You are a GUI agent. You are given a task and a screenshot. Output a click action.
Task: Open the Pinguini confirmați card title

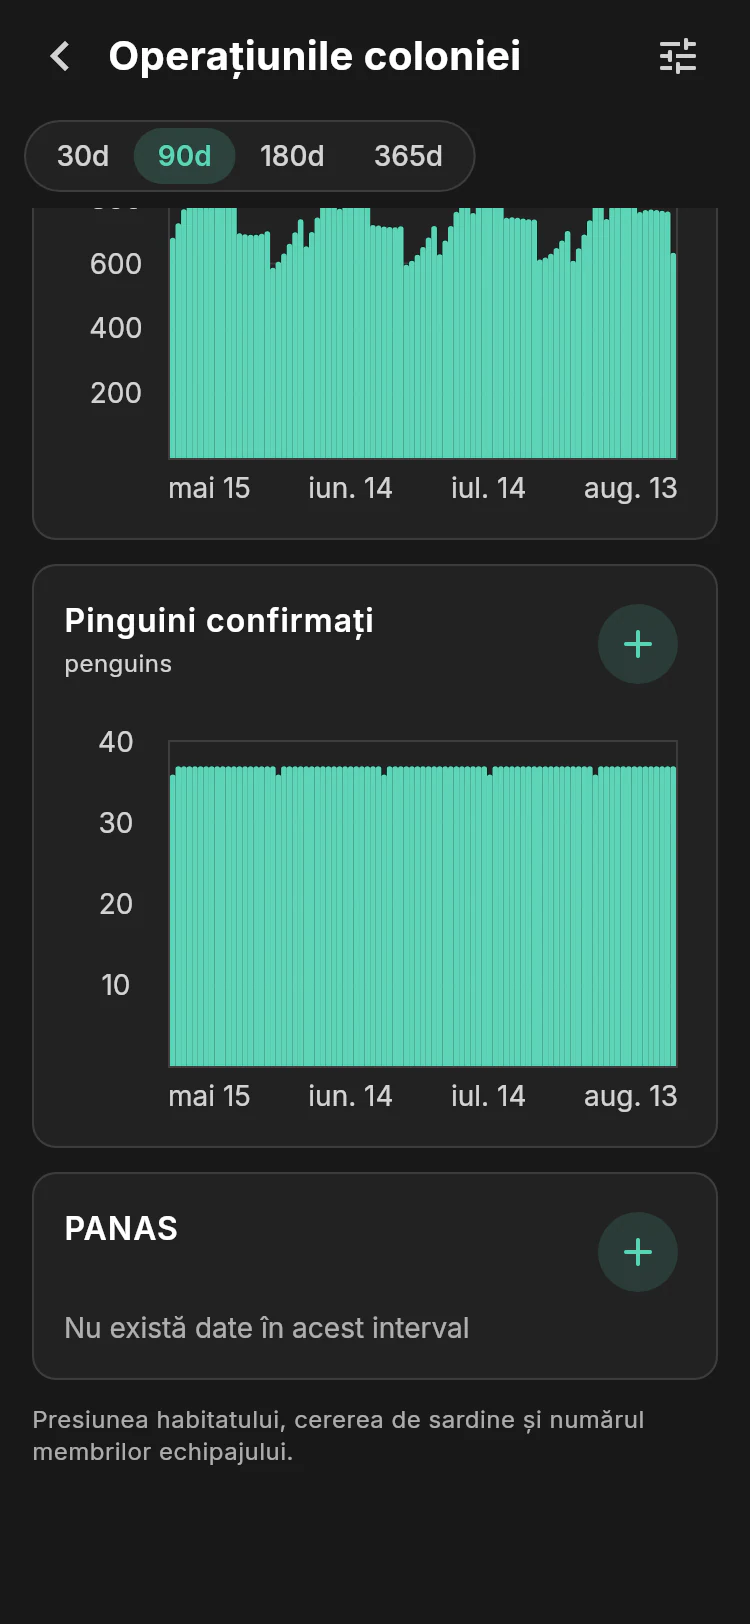[219, 620]
